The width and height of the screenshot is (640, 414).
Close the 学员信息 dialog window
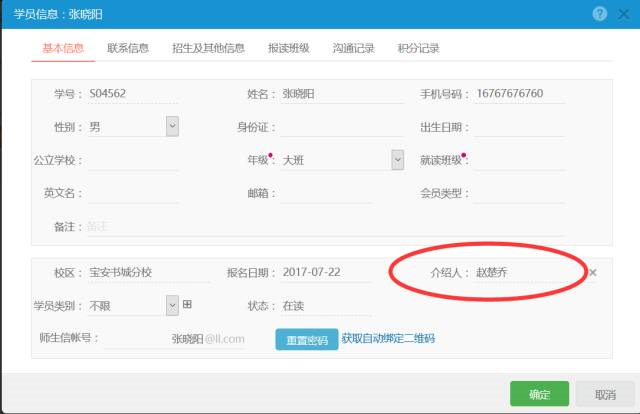point(623,14)
